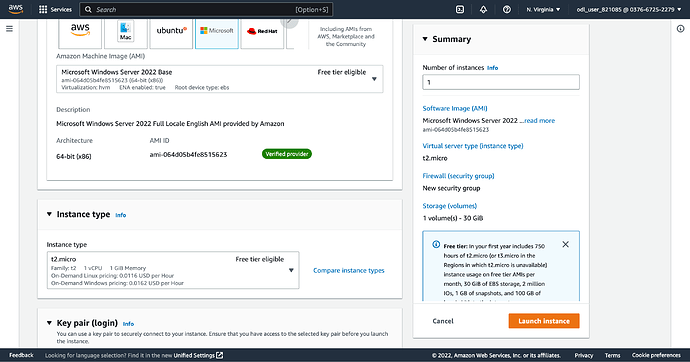
Task: Select the '1 volume(s) - 30 GiB' summary text
Action: [x=453, y=218]
